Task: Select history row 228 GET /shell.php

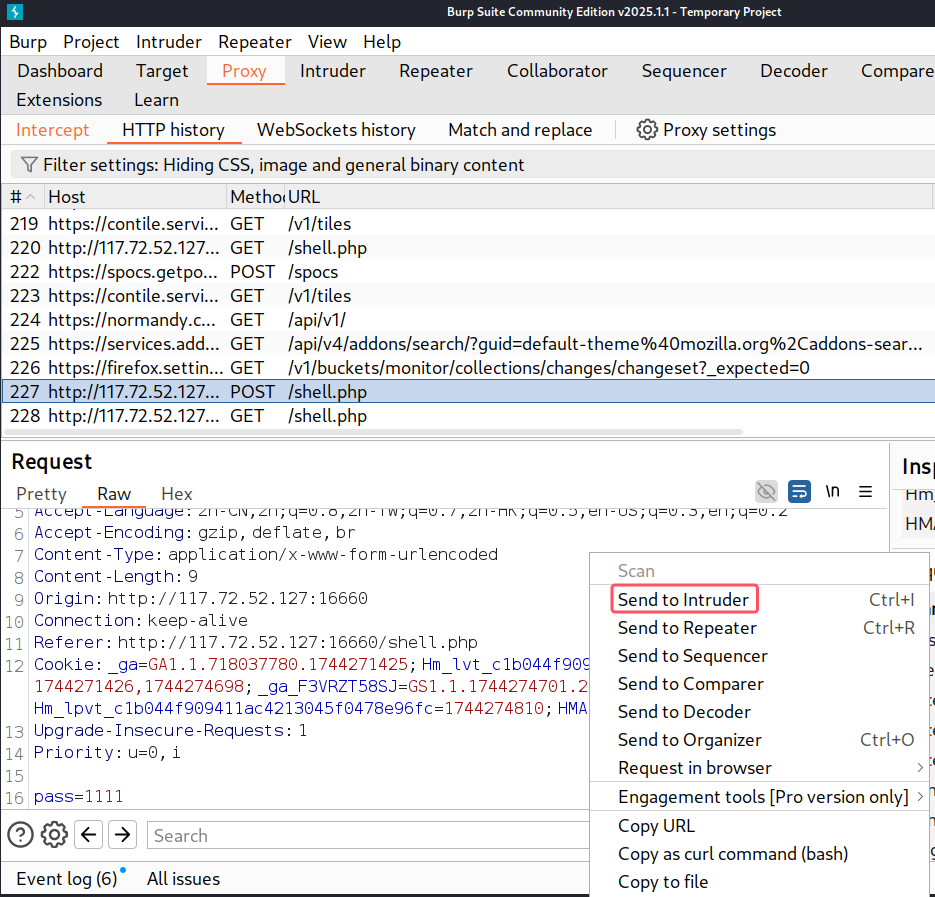Action: pyautogui.click(x=469, y=416)
